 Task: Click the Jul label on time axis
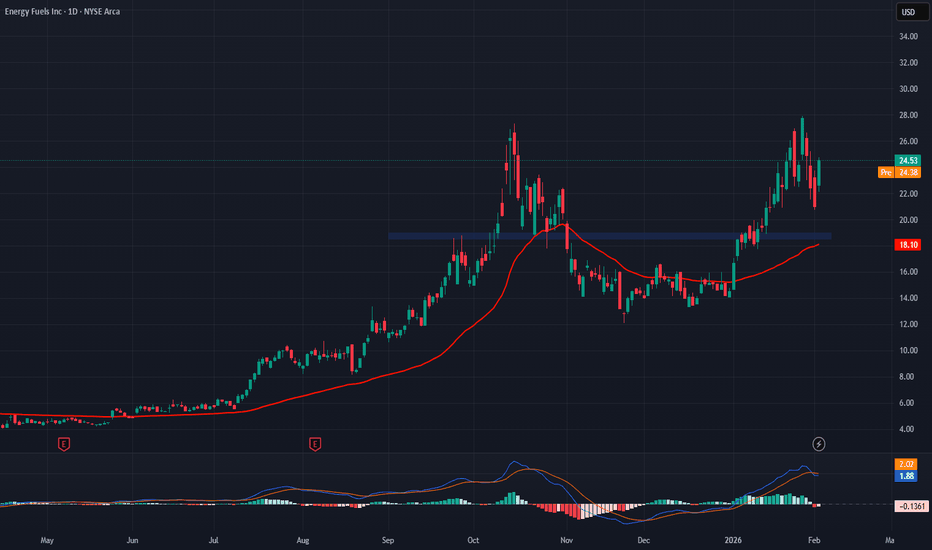(213, 540)
